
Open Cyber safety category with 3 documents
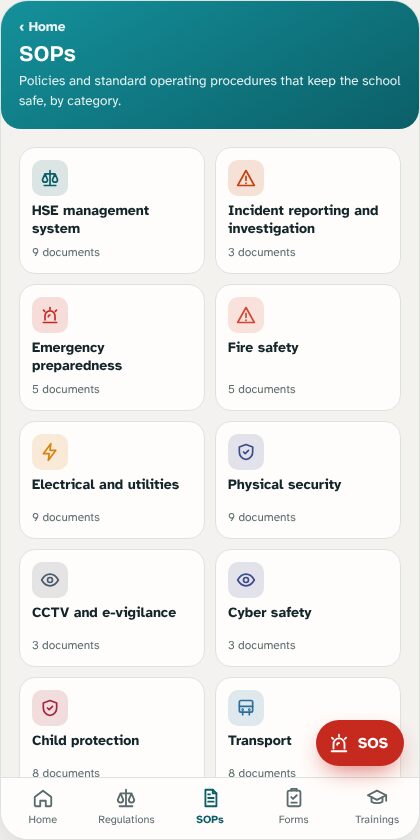(308, 608)
